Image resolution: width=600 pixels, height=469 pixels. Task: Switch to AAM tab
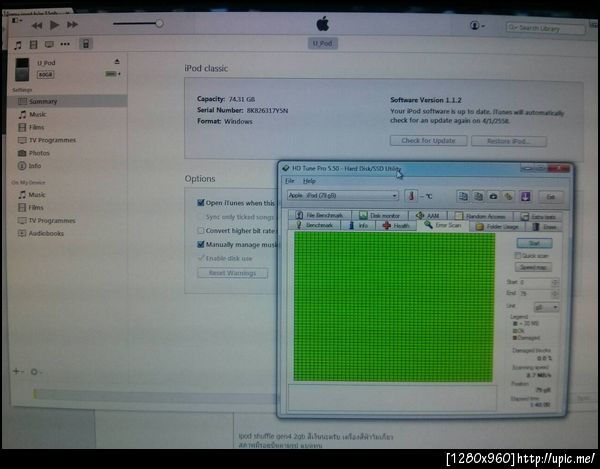(427, 216)
